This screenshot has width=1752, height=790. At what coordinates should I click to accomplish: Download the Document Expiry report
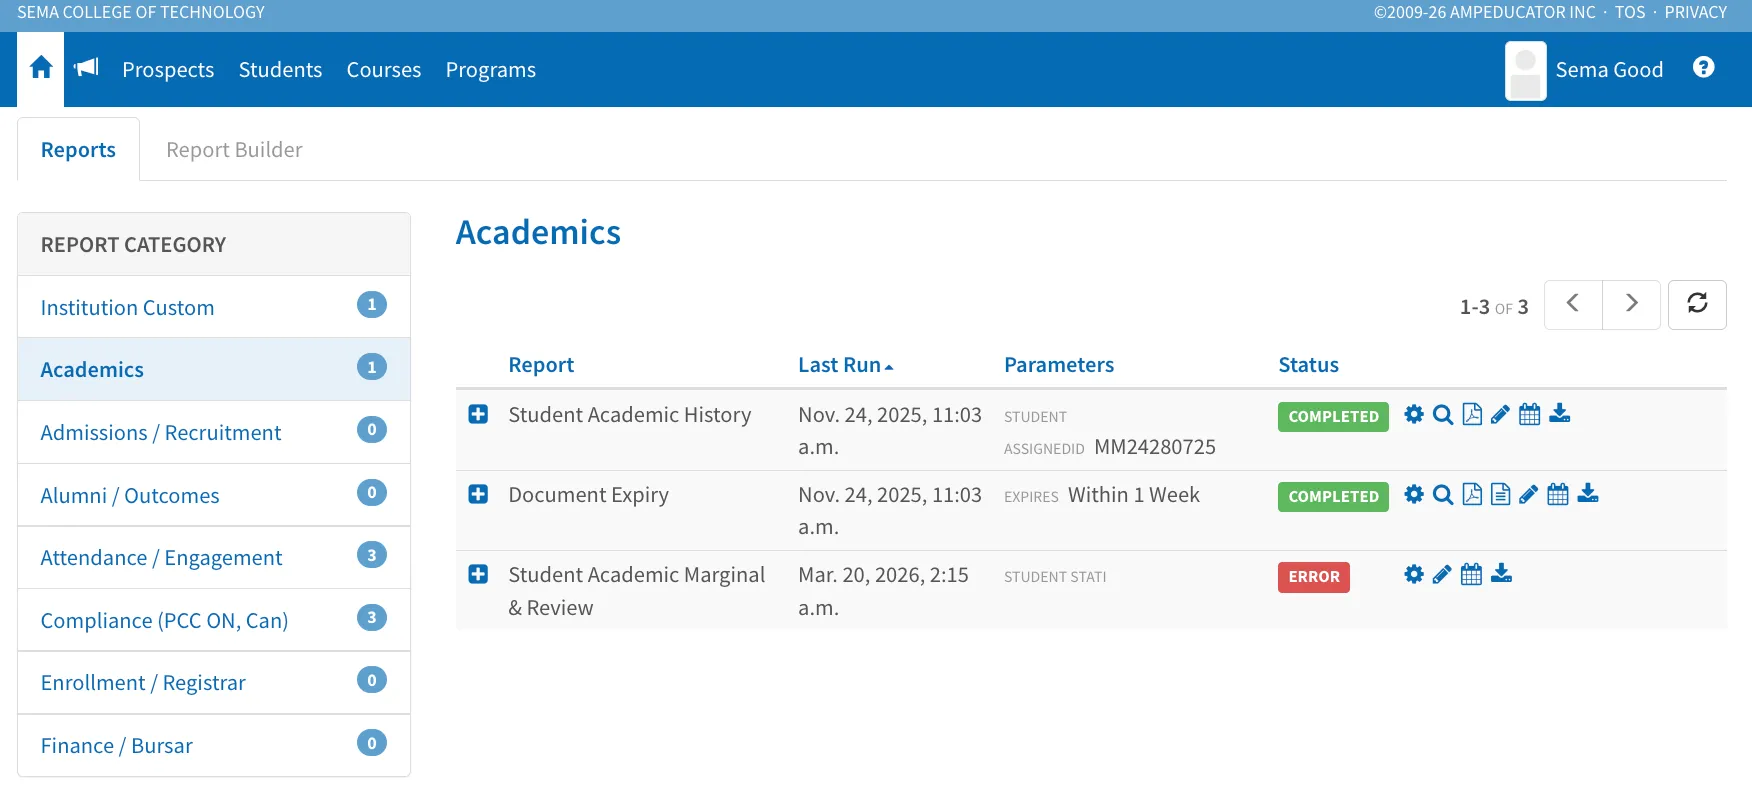click(x=1588, y=494)
